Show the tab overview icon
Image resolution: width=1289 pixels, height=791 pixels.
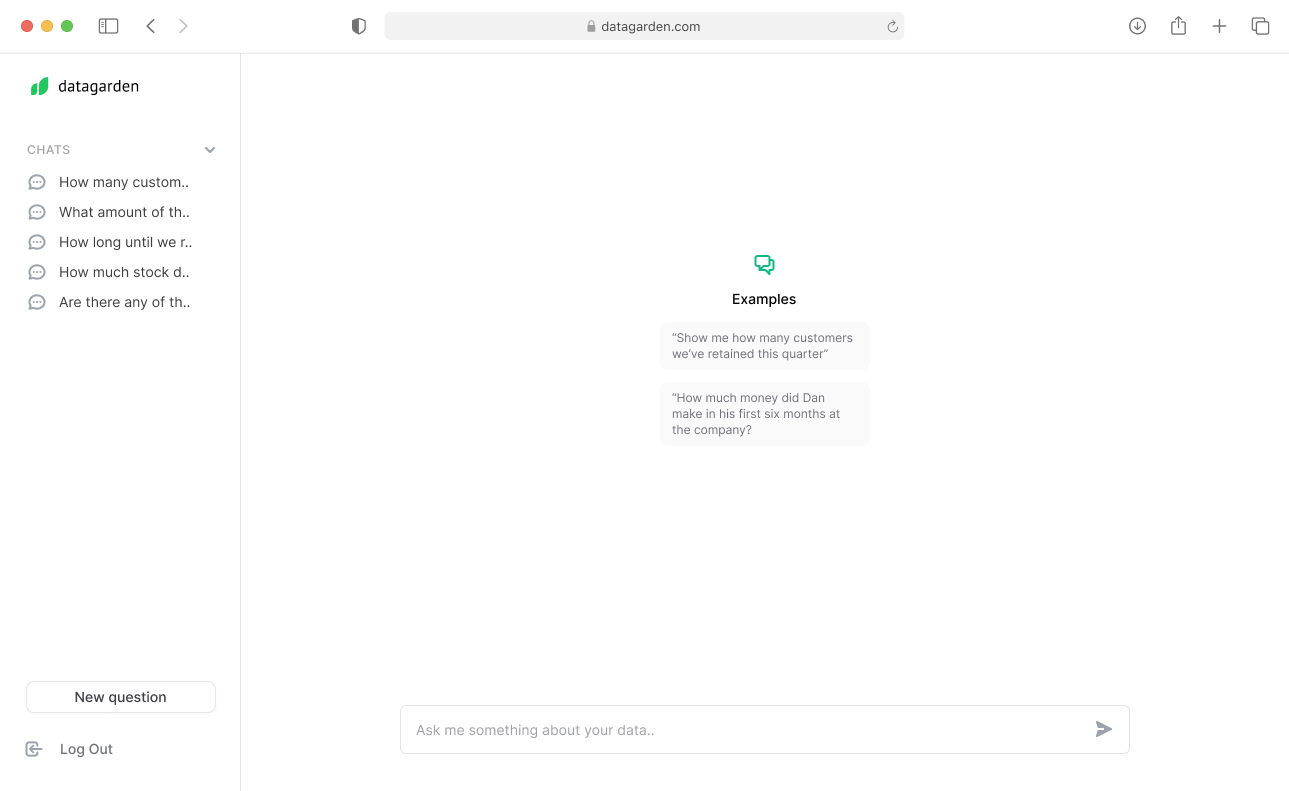coord(1261,27)
